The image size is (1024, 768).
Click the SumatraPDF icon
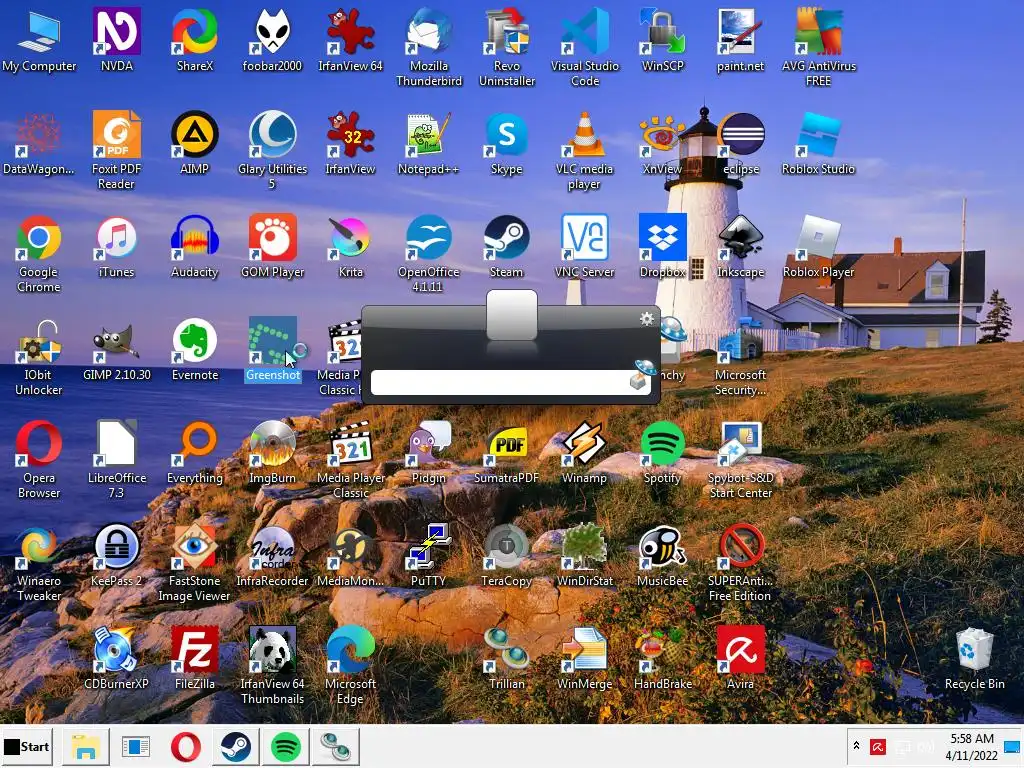507,452
